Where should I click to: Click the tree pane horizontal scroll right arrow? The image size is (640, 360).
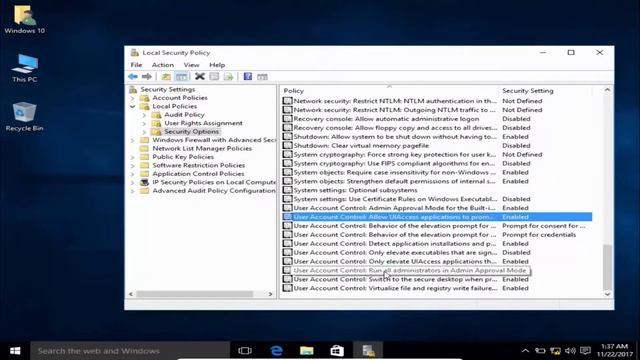tap(270, 294)
